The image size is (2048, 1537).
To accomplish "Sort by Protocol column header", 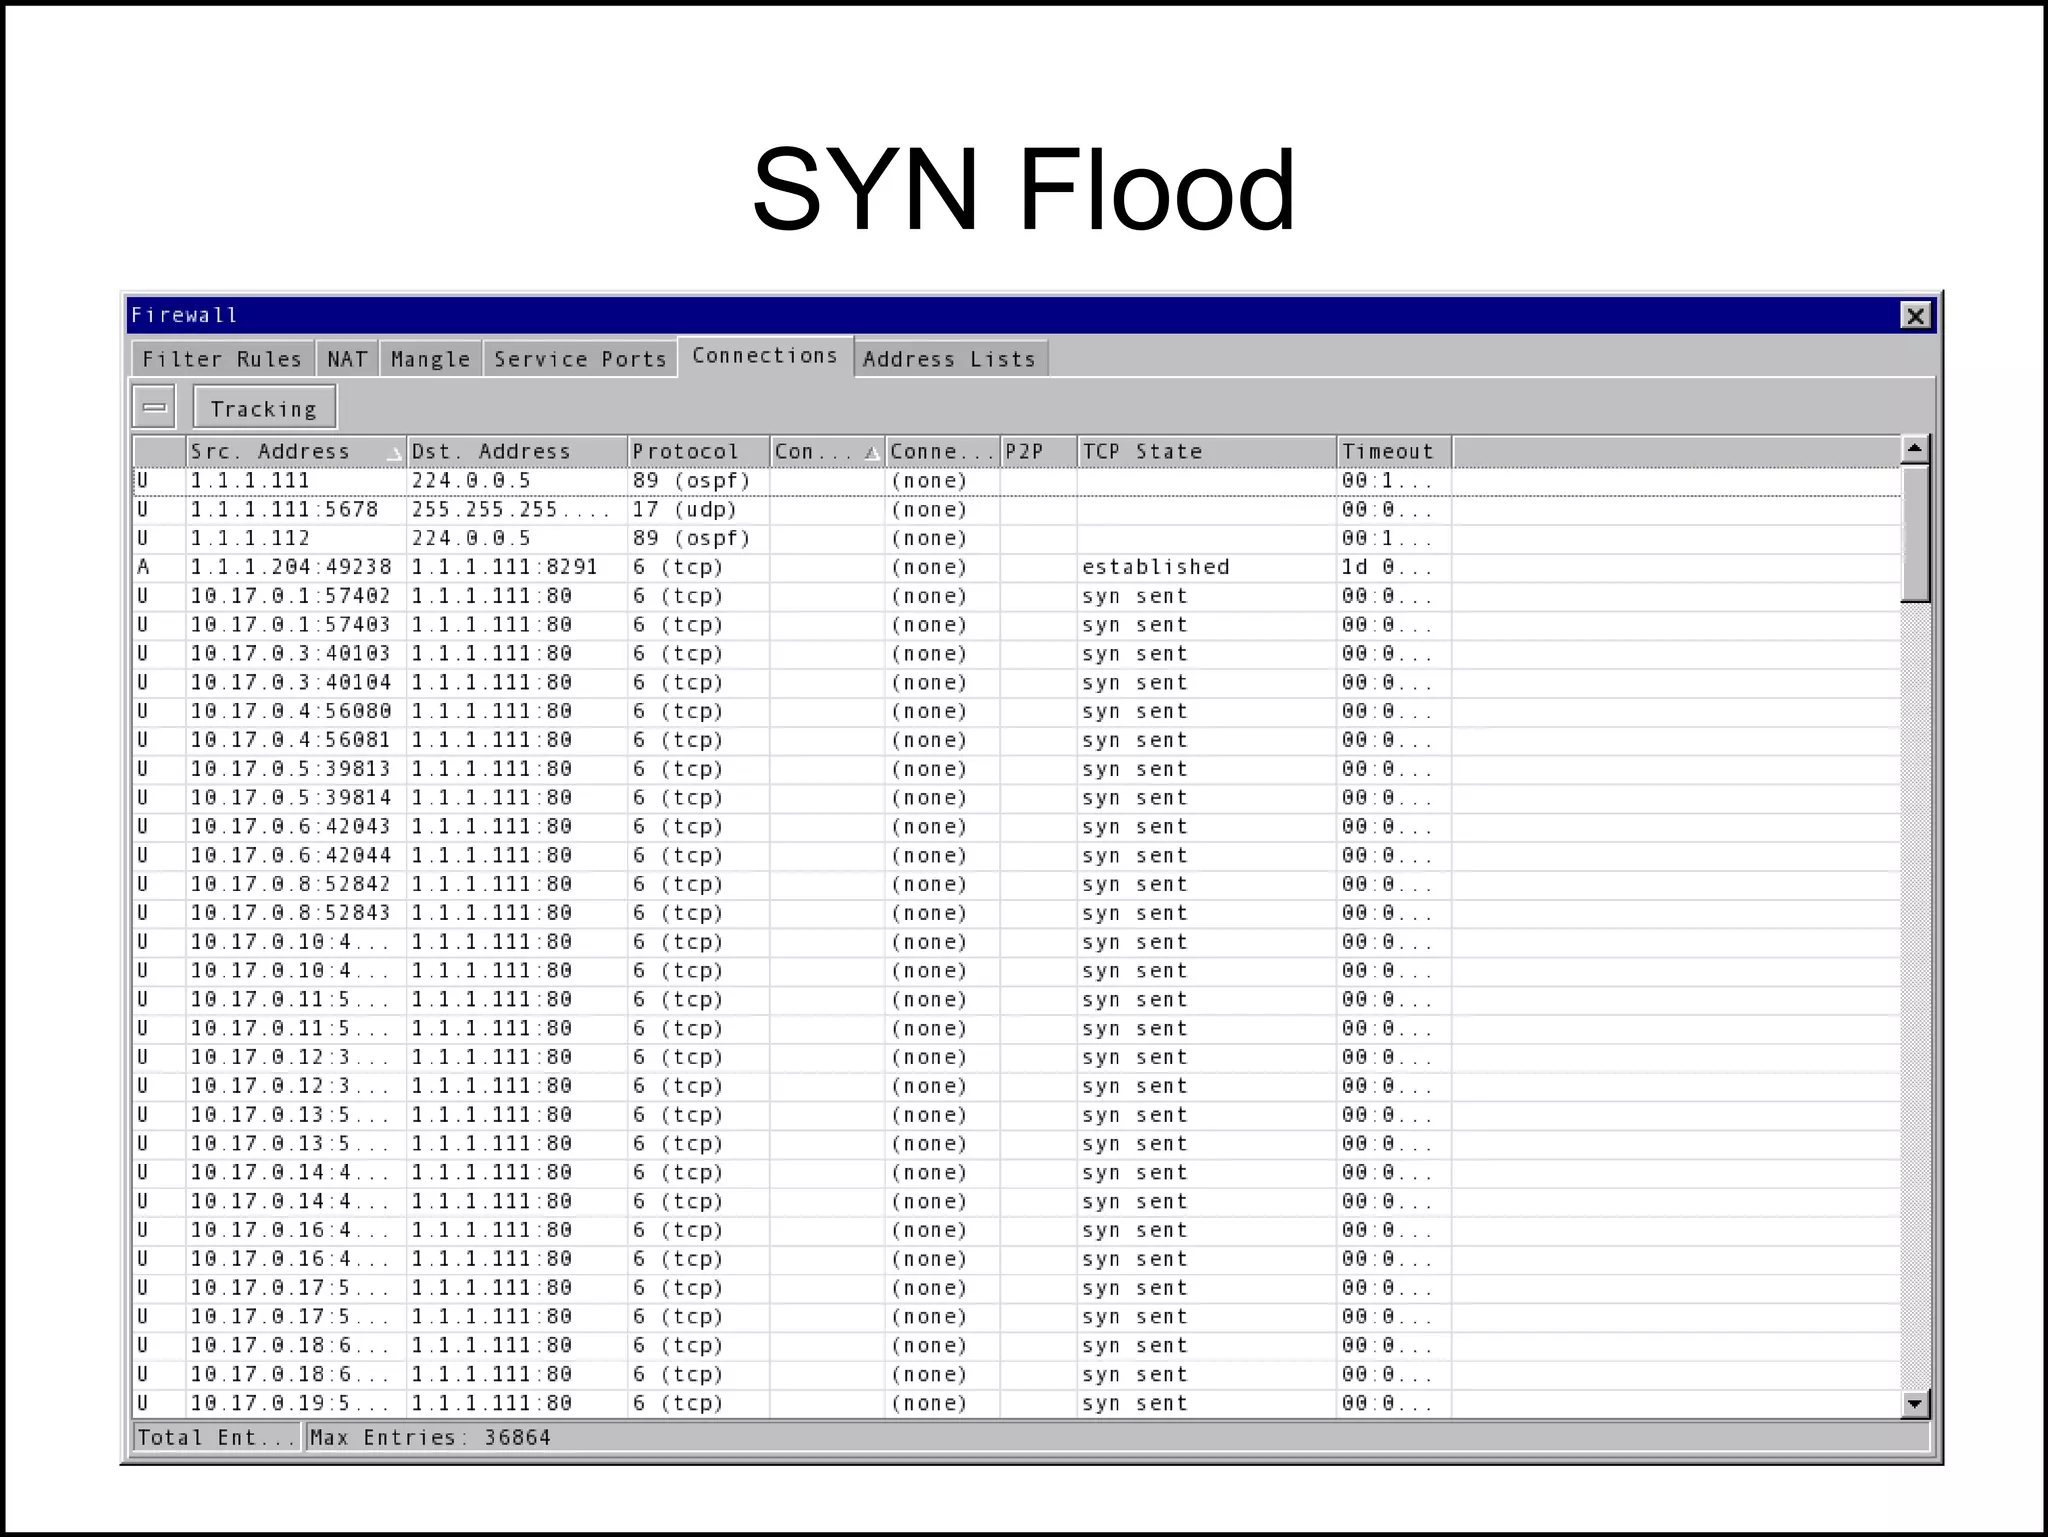I will (x=699, y=451).
